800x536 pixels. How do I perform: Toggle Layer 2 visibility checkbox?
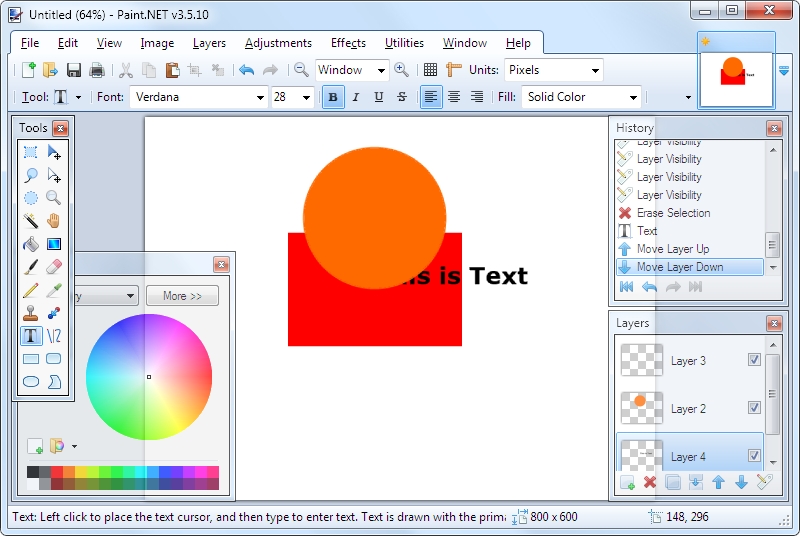755,408
